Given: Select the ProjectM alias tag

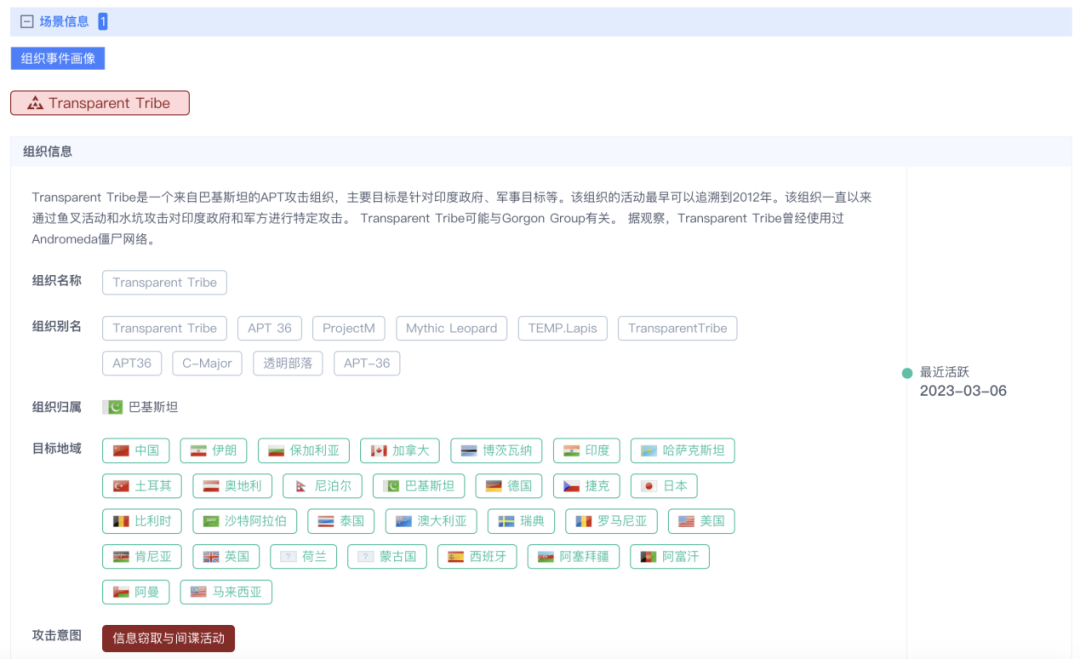Looking at the screenshot, I should [348, 328].
